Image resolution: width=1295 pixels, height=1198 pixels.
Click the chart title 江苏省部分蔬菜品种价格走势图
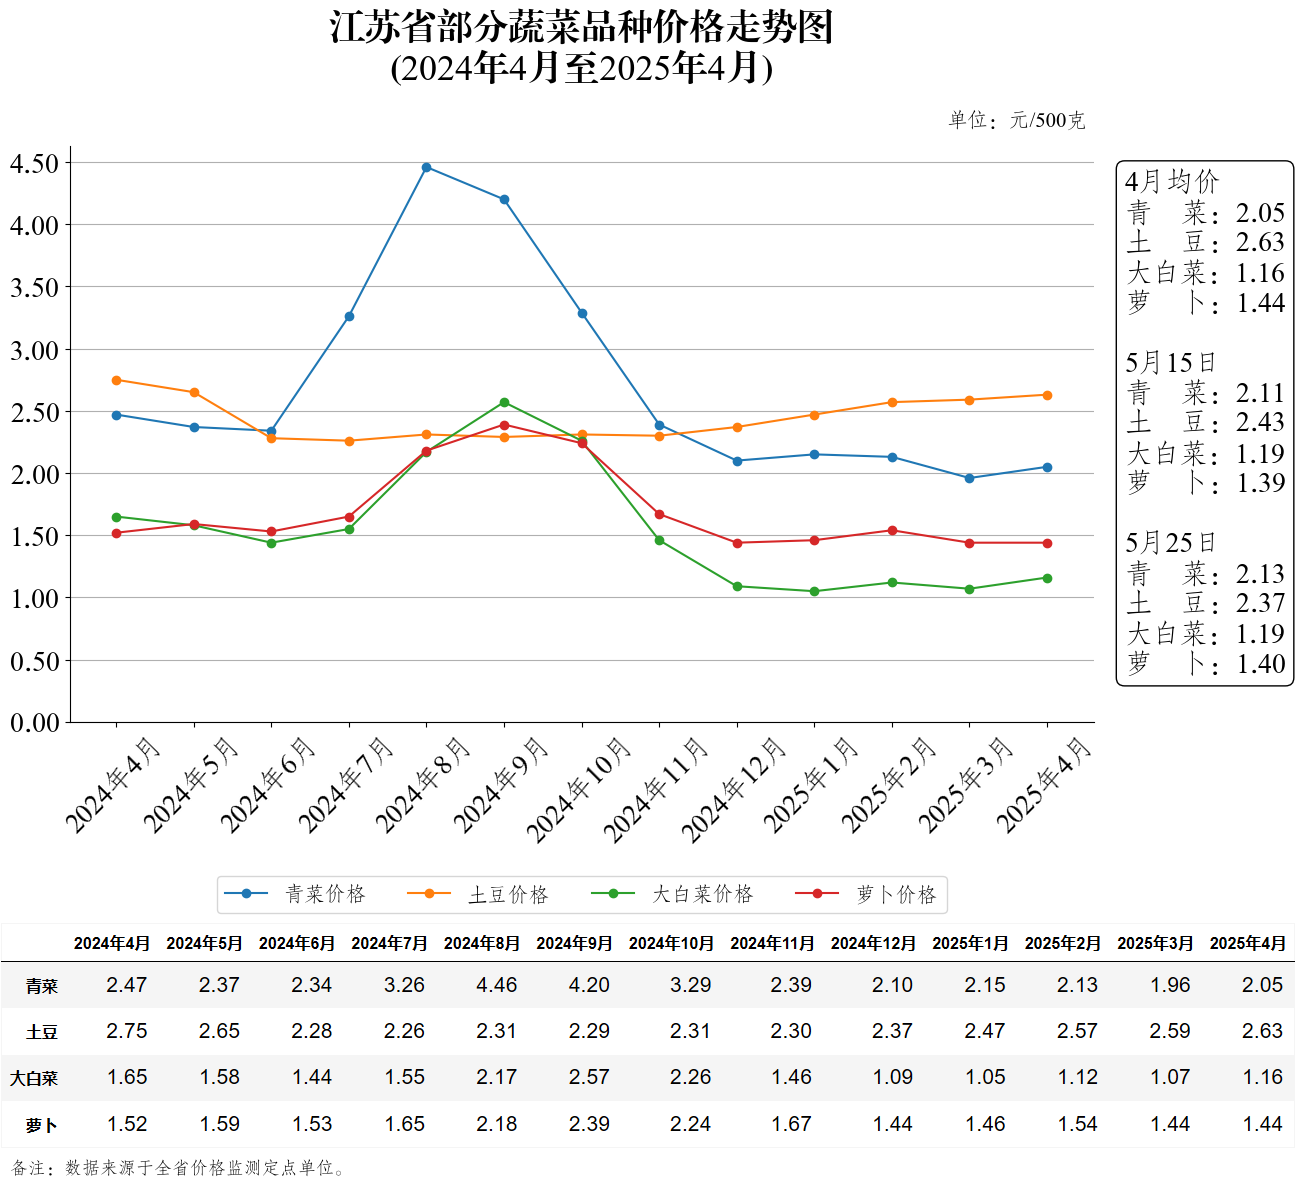(x=582, y=27)
